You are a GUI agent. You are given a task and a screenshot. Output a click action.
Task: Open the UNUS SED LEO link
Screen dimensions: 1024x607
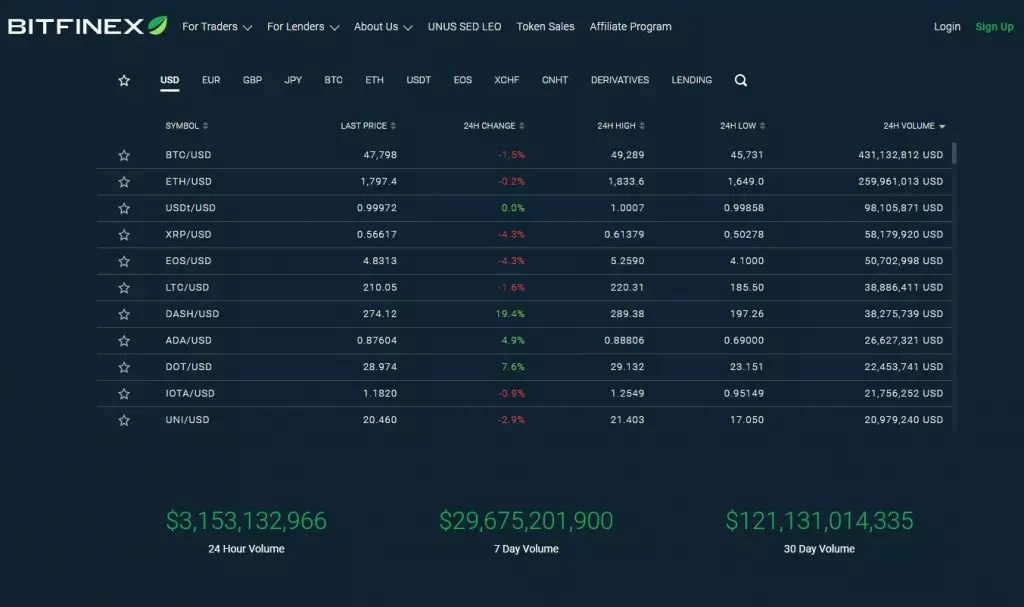(464, 27)
